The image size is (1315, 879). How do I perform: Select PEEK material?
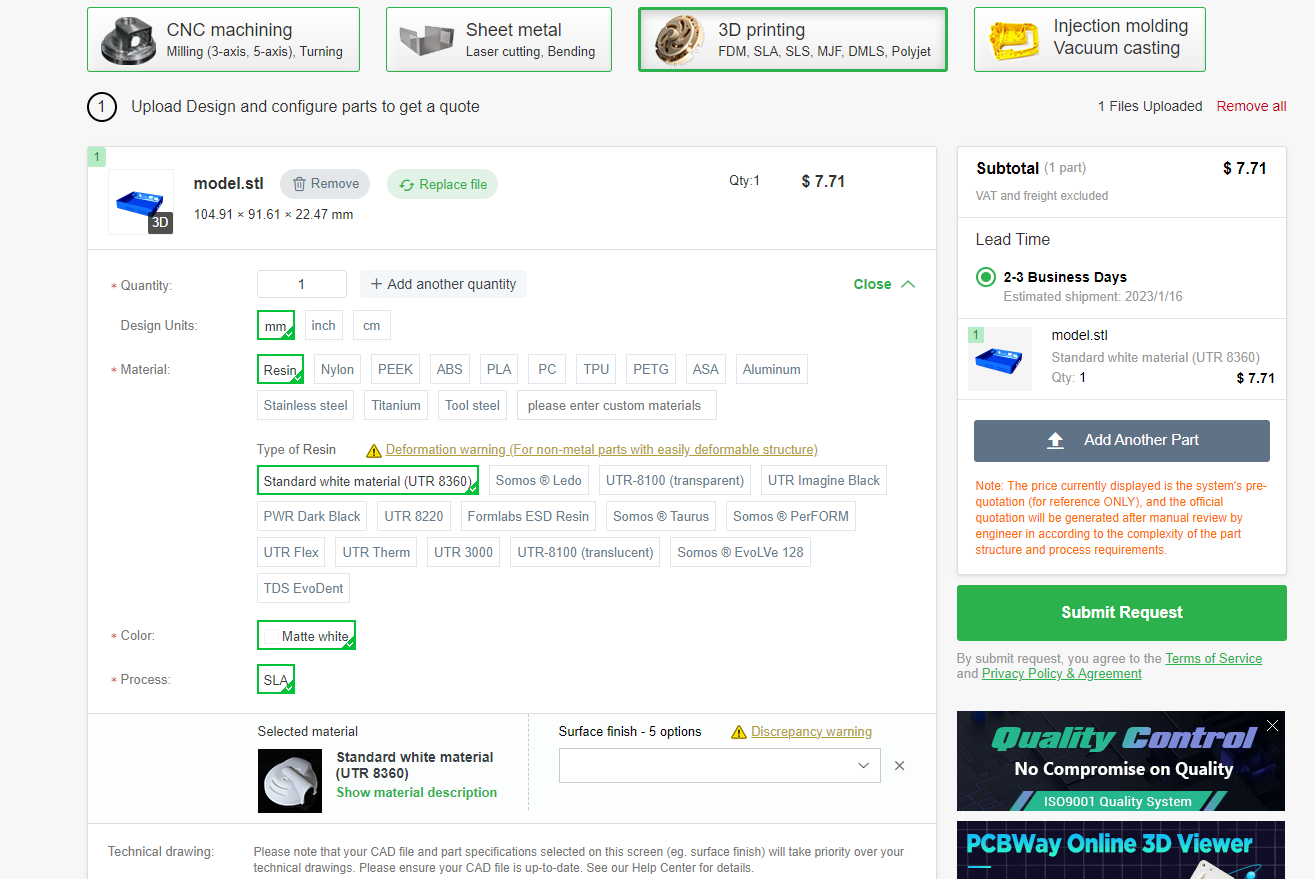(x=395, y=370)
